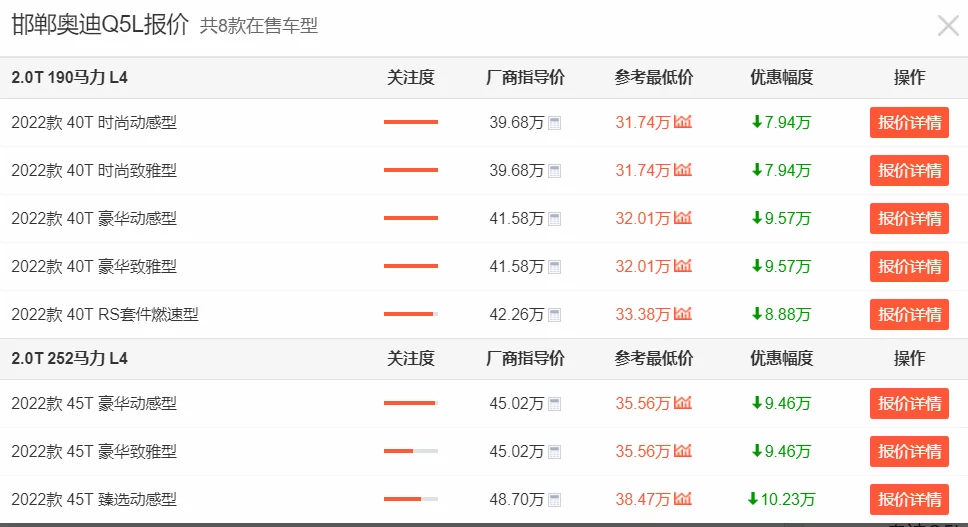Click 报价详情 for 45T 豪华动感型

(x=909, y=404)
